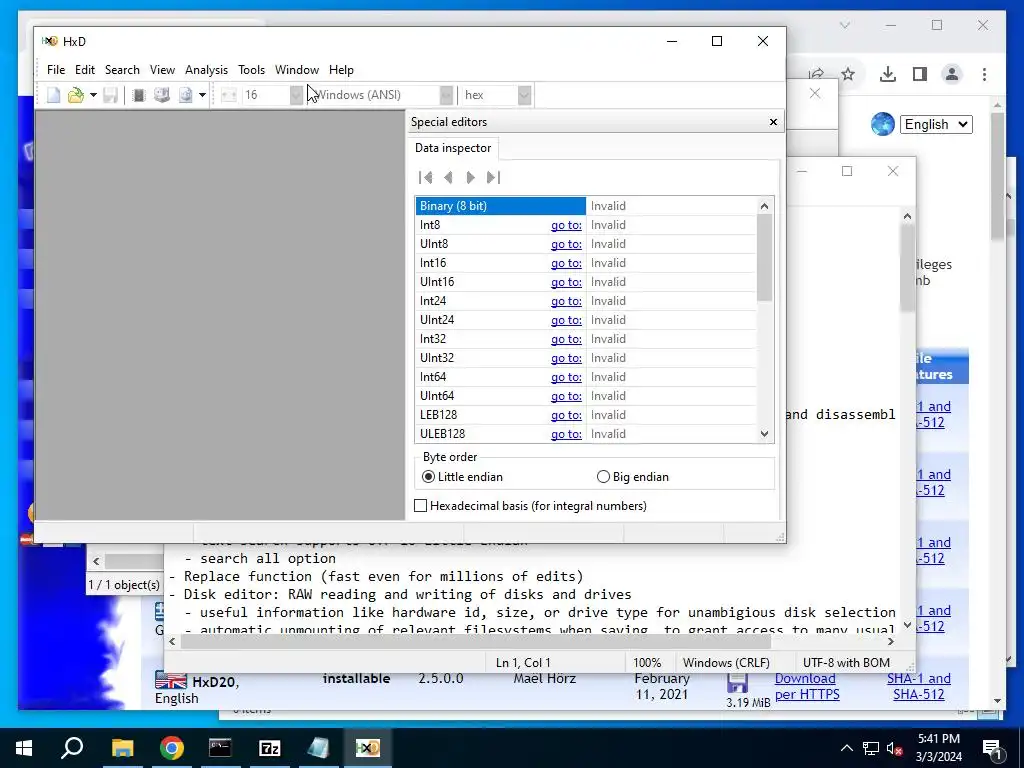Open the View menu
Viewport: 1024px width, 768px height.
coord(162,70)
